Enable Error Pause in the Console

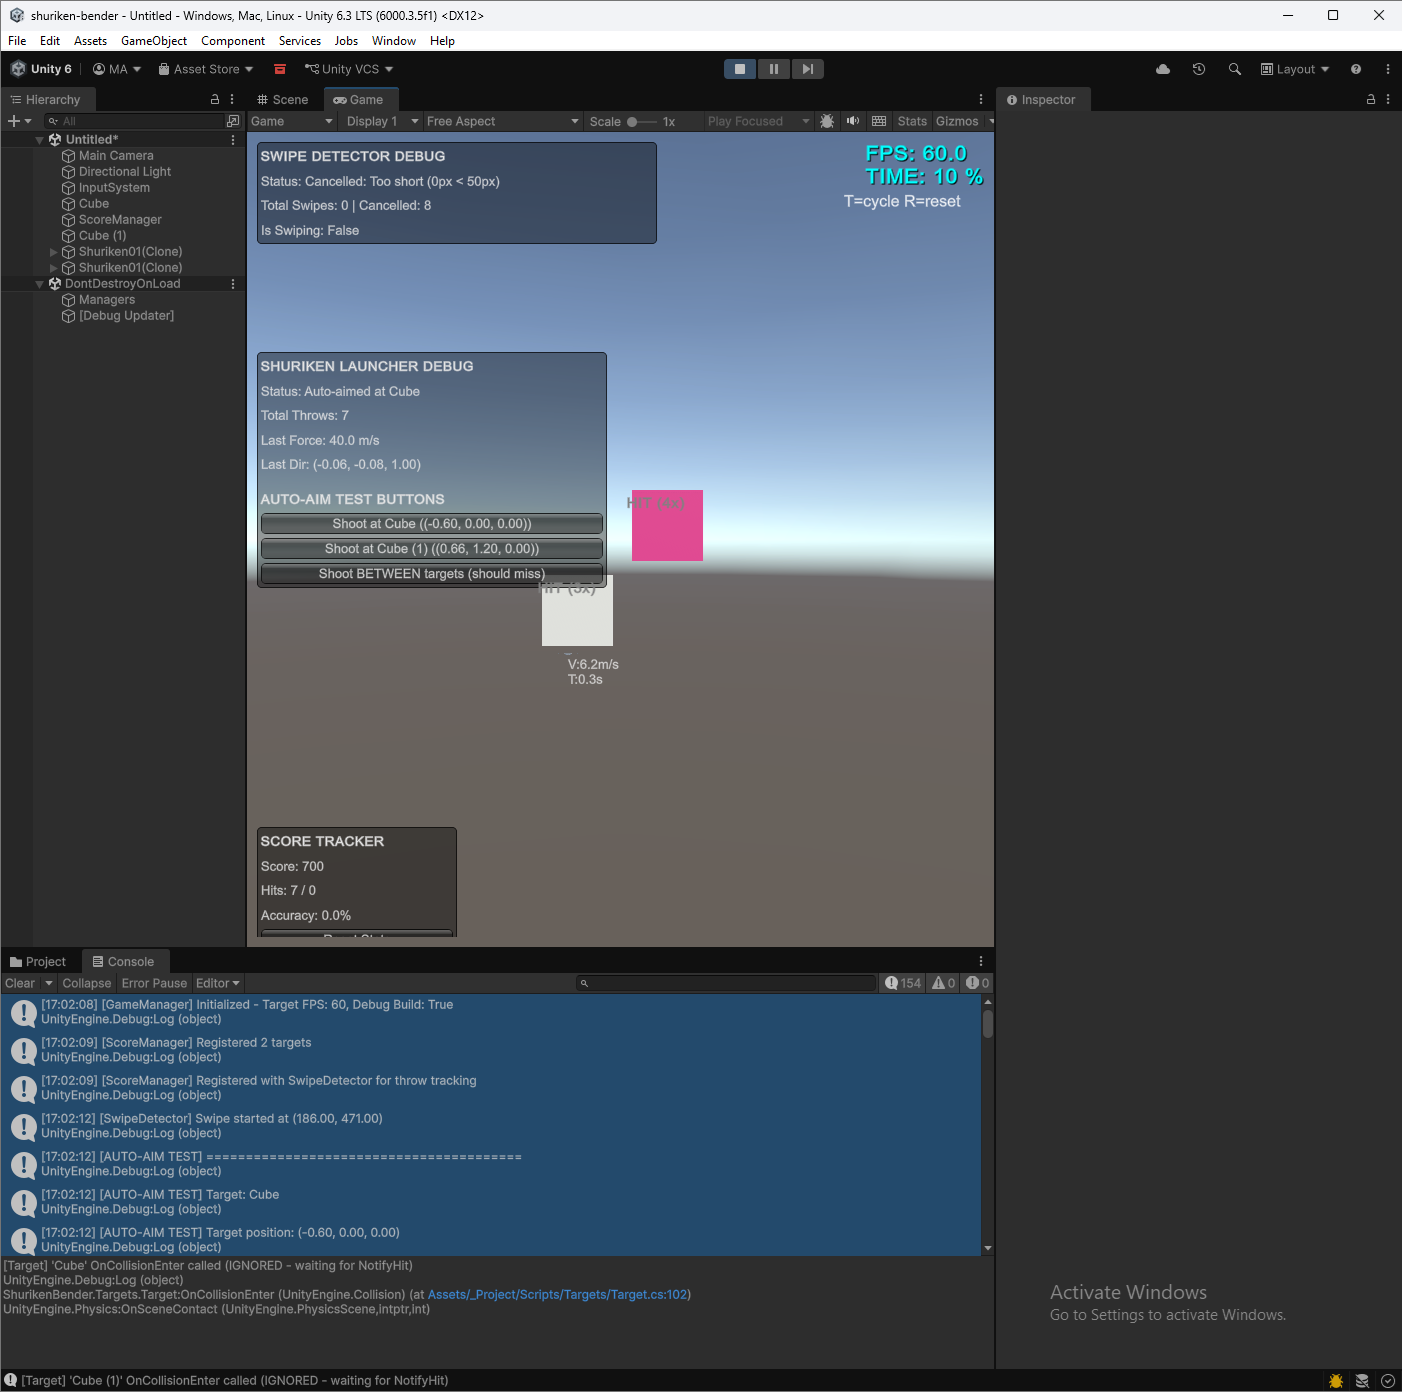153,983
